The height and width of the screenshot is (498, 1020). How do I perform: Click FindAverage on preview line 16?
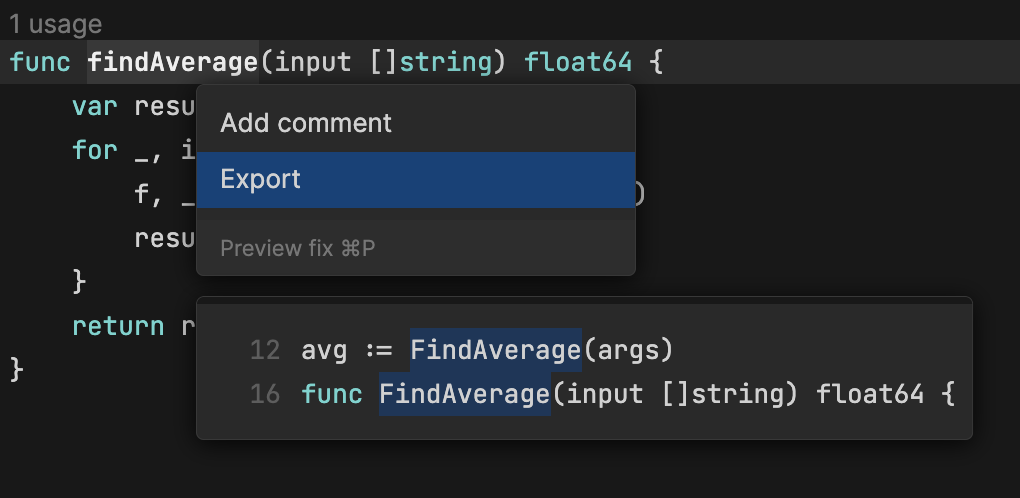tap(465, 395)
